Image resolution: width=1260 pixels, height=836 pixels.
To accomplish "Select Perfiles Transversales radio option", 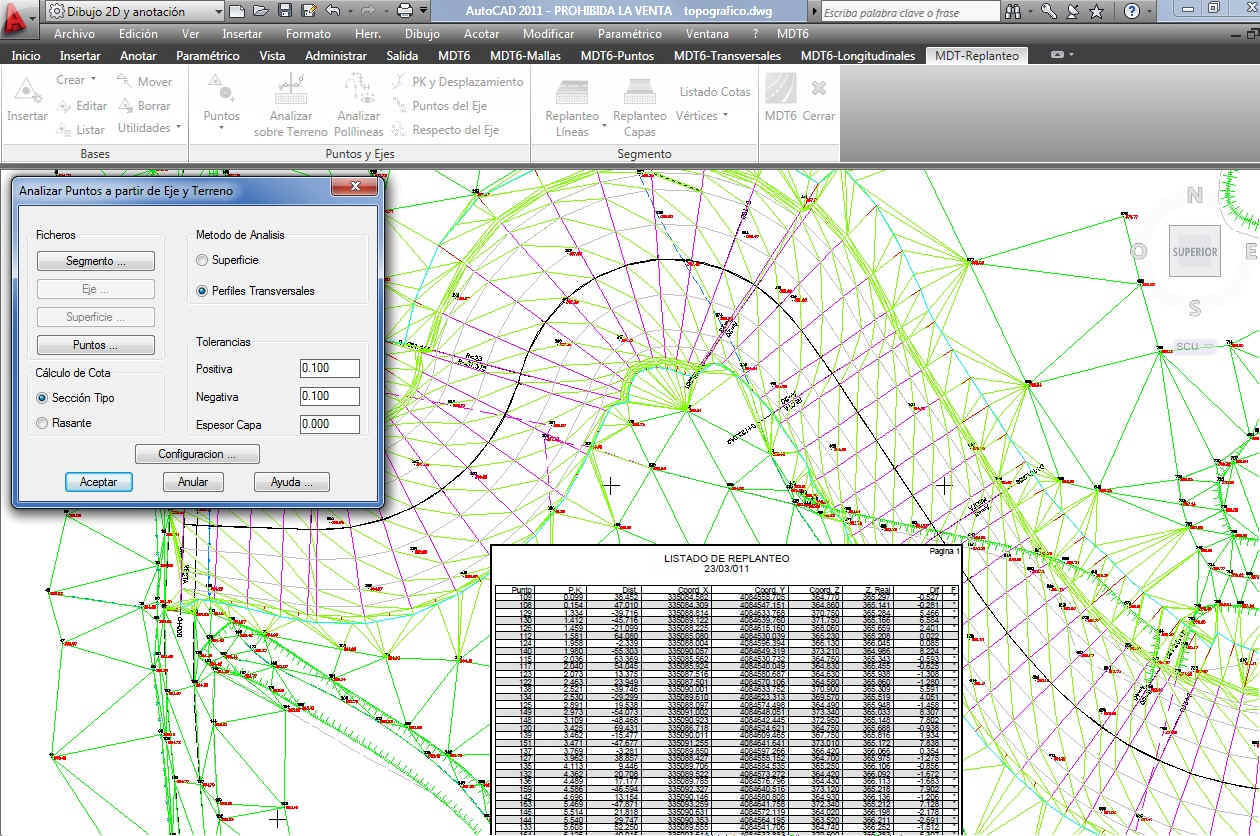I will tap(203, 291).
